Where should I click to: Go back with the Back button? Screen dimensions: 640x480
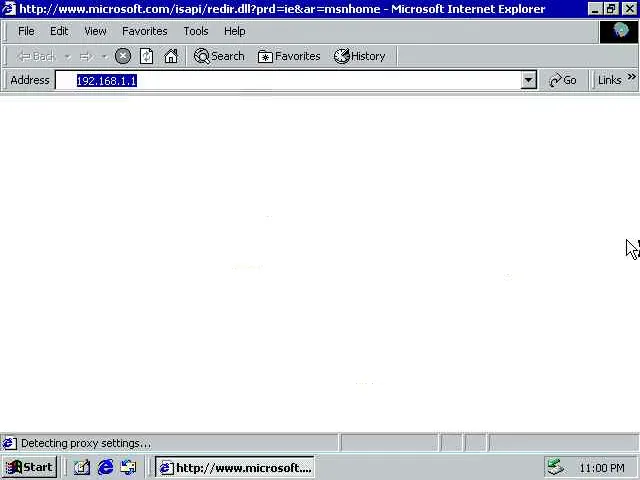click(x=36, y=56)
